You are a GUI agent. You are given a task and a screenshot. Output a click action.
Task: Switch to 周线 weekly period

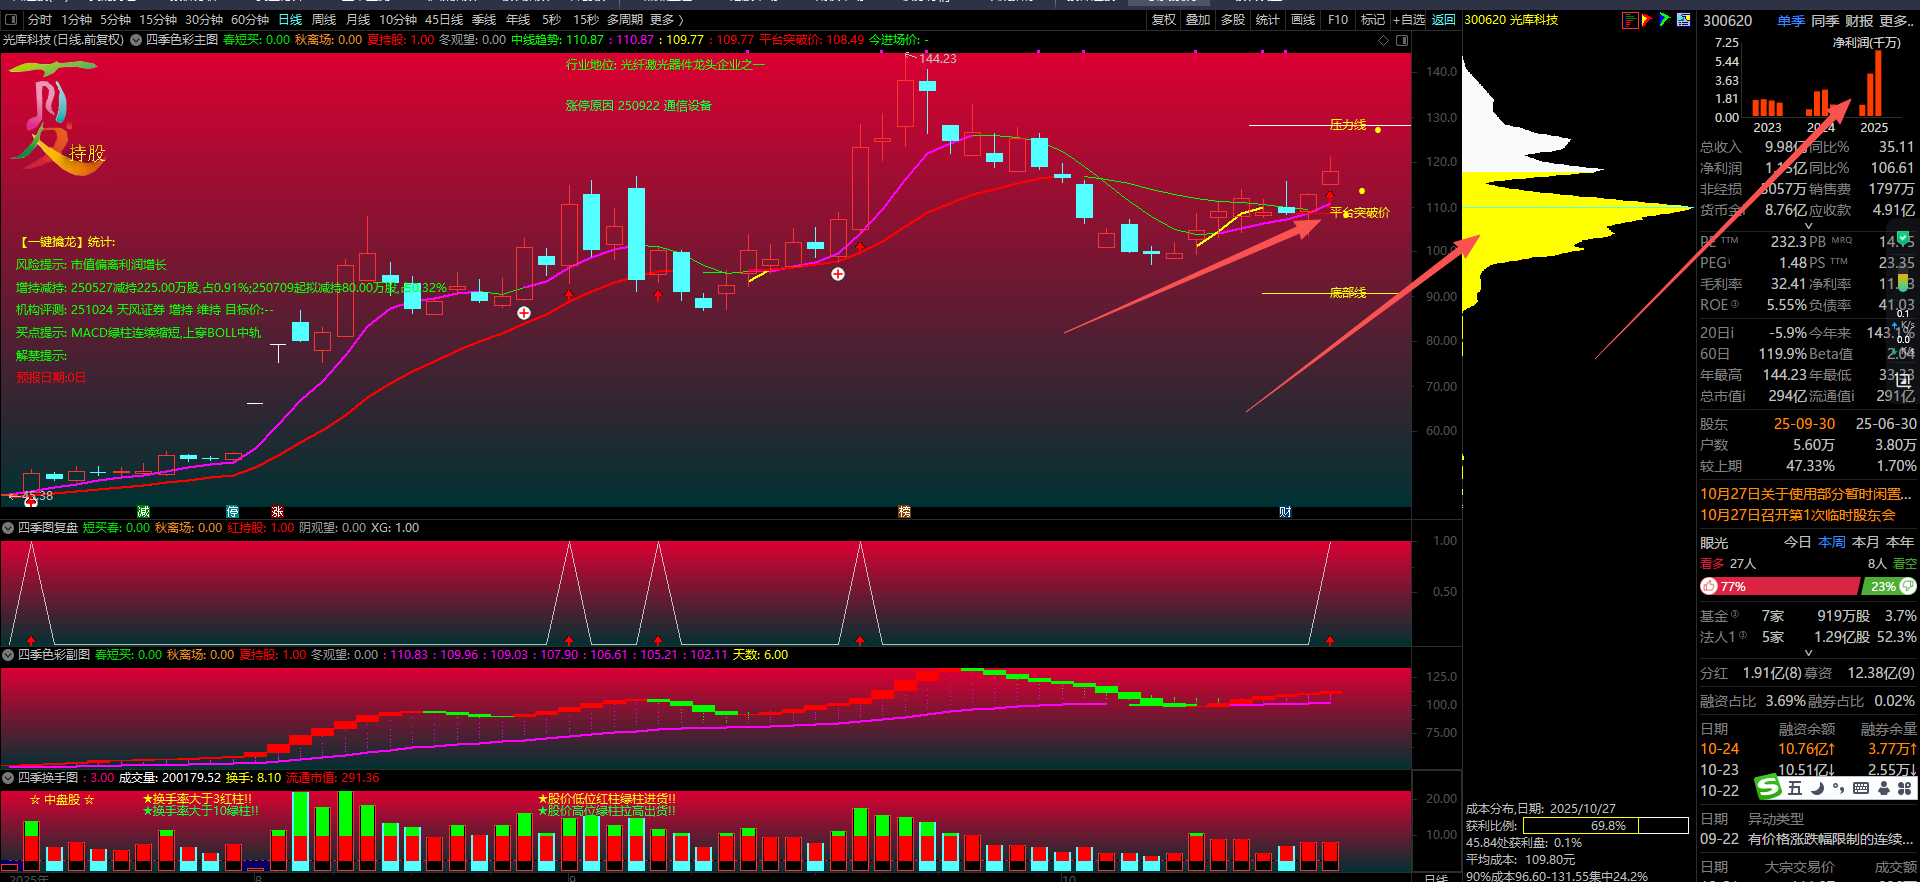click(x=324, y=20)
